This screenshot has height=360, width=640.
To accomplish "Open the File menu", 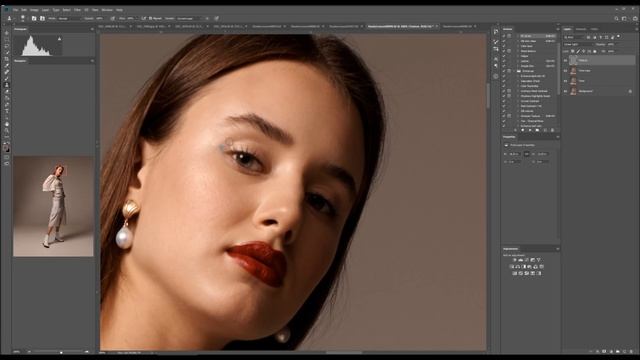I will (15, 10).
